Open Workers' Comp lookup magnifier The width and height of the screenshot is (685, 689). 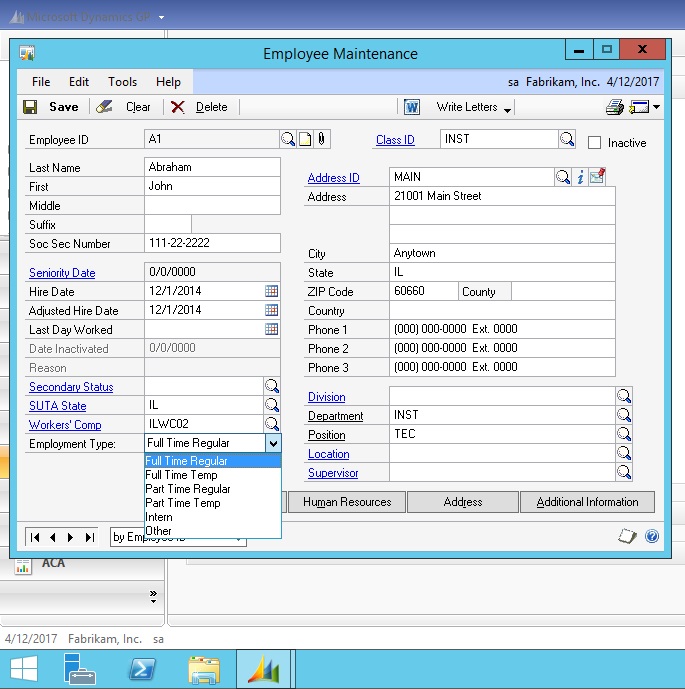coord(272,424)
